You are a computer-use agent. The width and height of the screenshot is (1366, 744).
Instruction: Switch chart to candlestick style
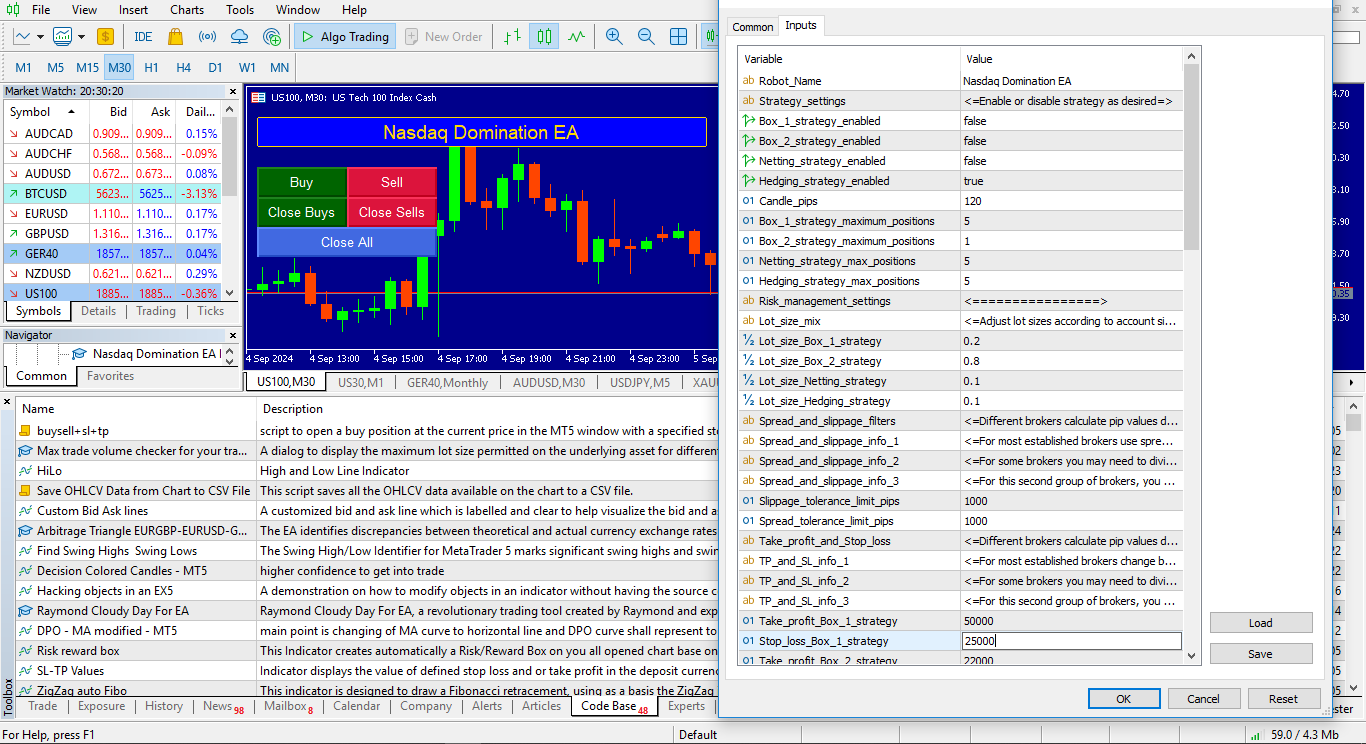[544, 37]
